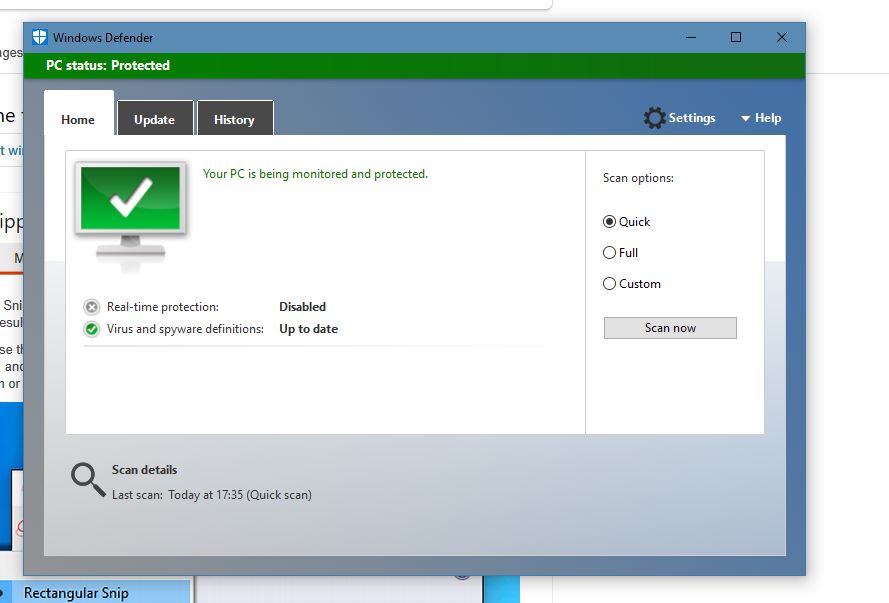Image resolution: width=889 pixels, height=603 pixels.
Task: Start scanning with Scan now button
Action: click(x=670, y=328)
